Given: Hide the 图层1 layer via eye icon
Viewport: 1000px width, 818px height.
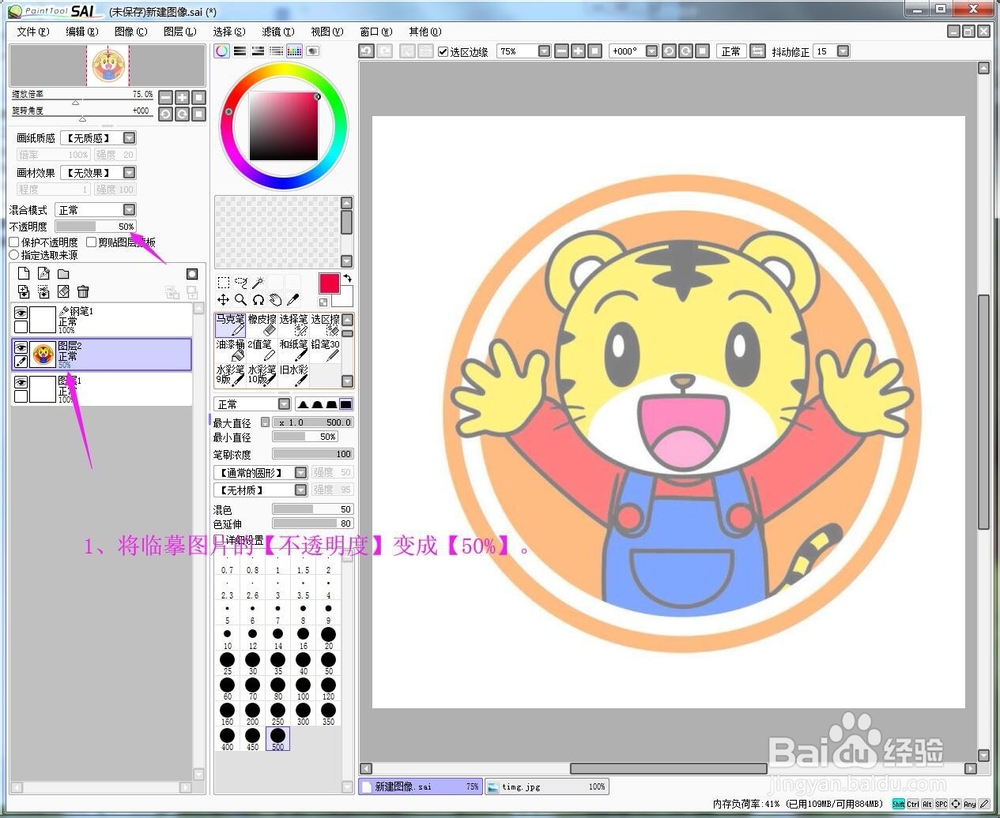Looking at the screenshot, I should (x=21, y=383).
